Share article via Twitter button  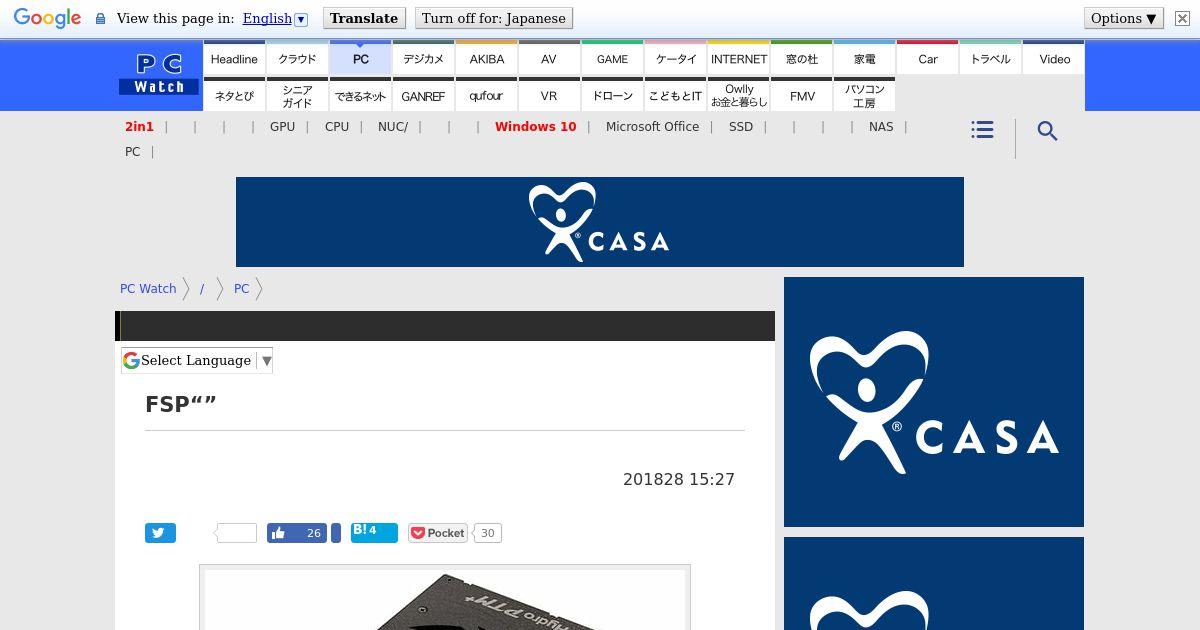point(160,533)
